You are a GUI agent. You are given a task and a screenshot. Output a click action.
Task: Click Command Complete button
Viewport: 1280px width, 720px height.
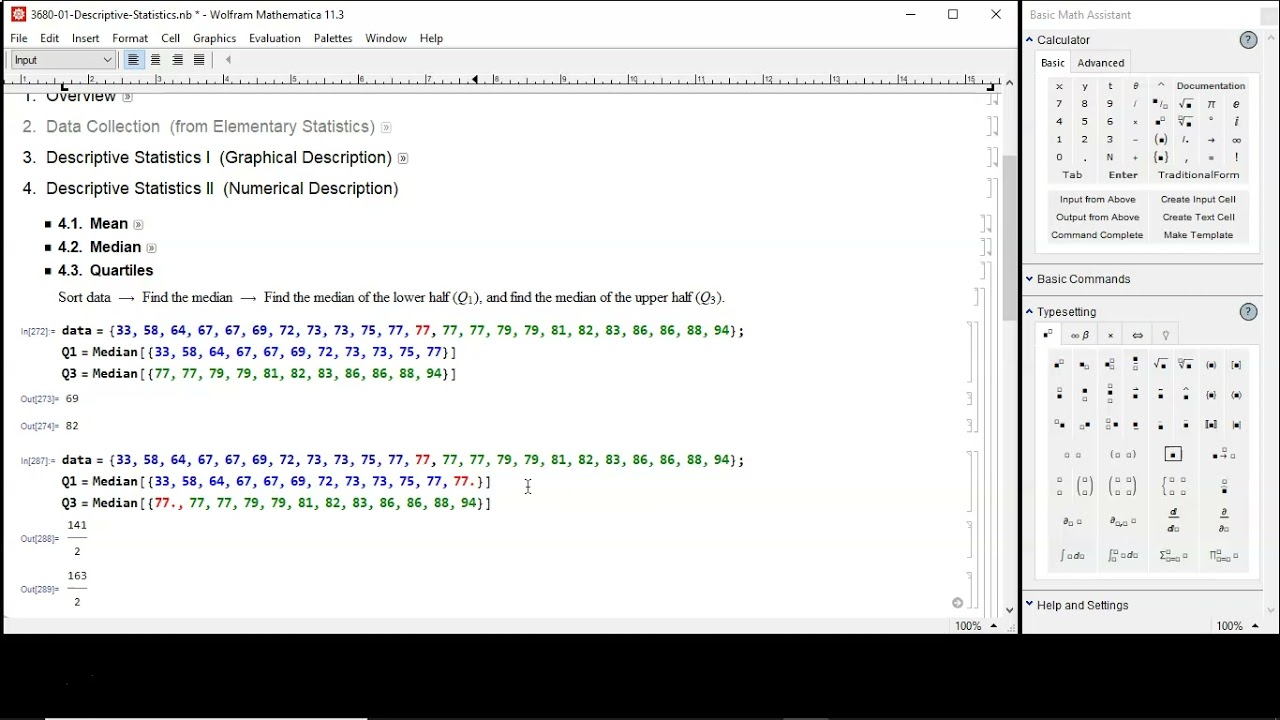pos(1097,235)
